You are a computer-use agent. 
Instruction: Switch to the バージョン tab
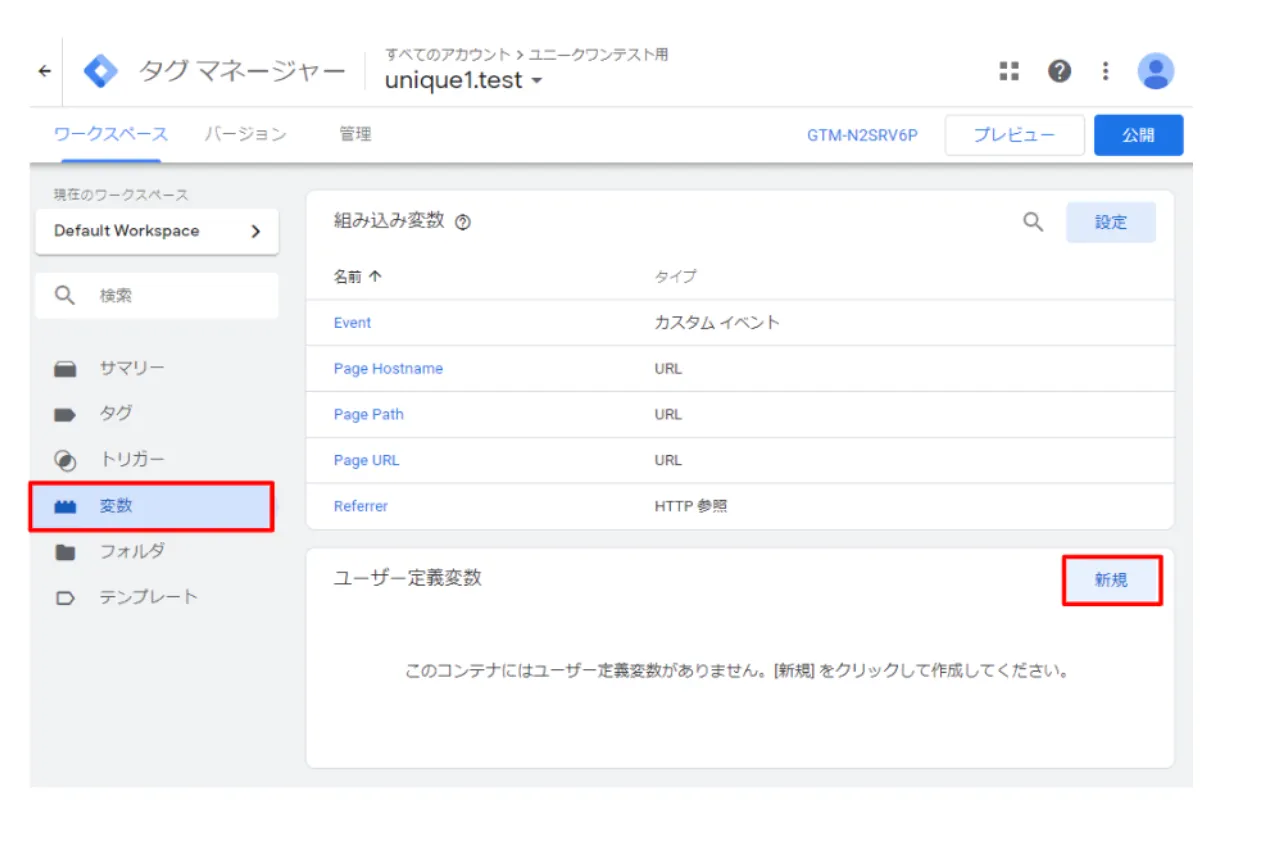pos(245,134)
